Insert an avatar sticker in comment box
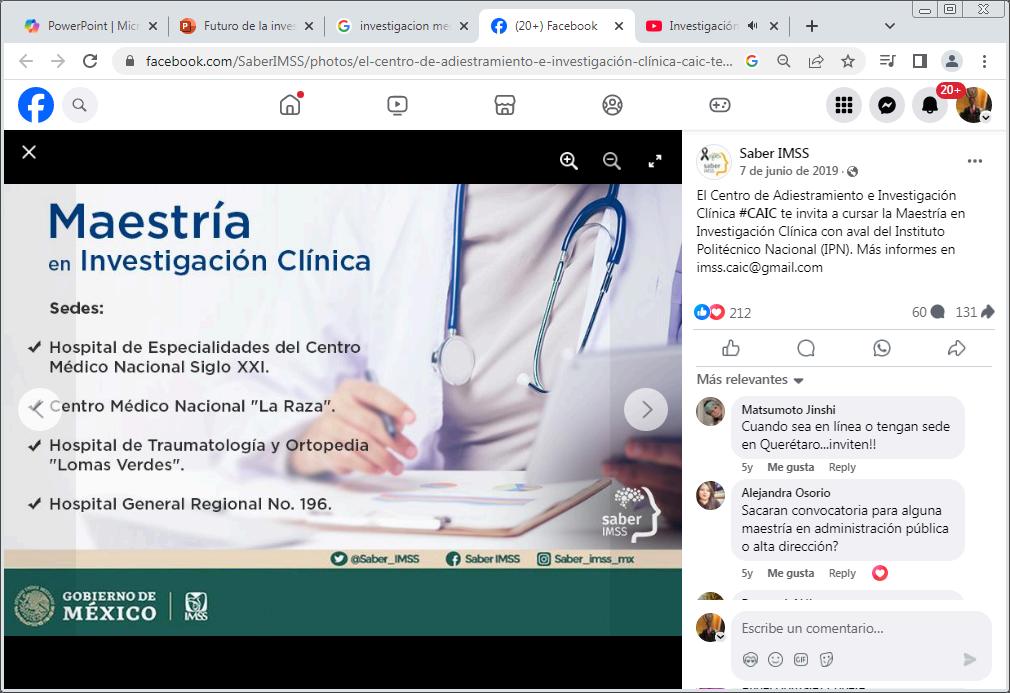1010x693 pixels. [x=750, y=660]
